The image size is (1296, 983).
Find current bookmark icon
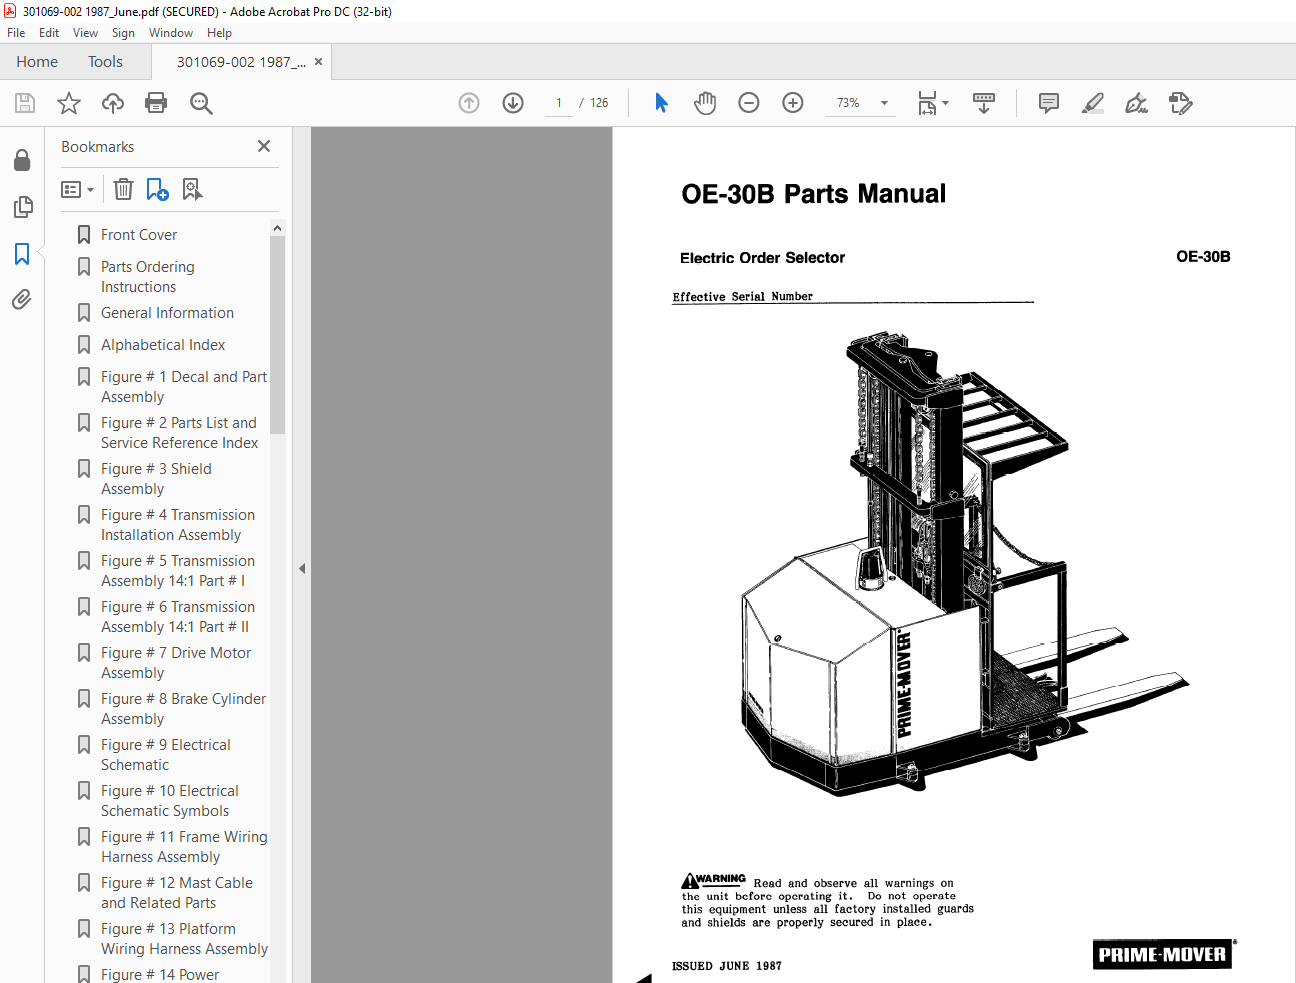pos(192,189)
